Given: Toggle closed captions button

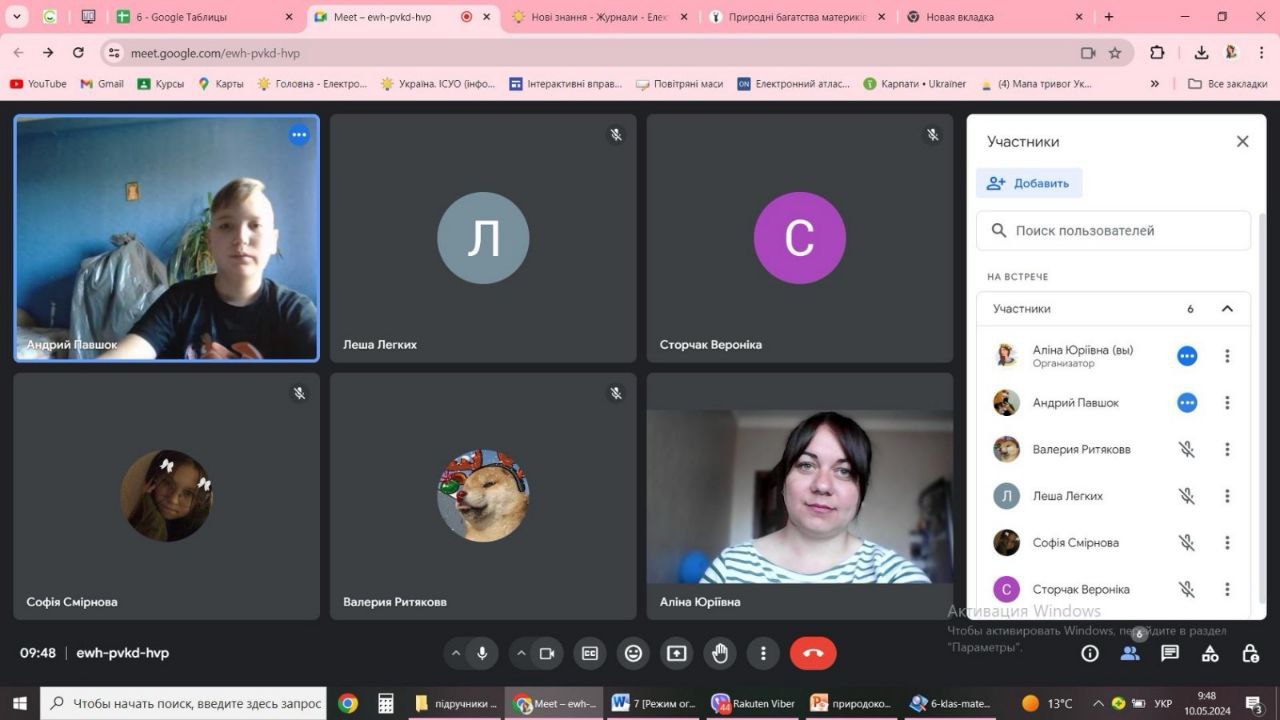Looking at the screenshot, I should [590, 653].
